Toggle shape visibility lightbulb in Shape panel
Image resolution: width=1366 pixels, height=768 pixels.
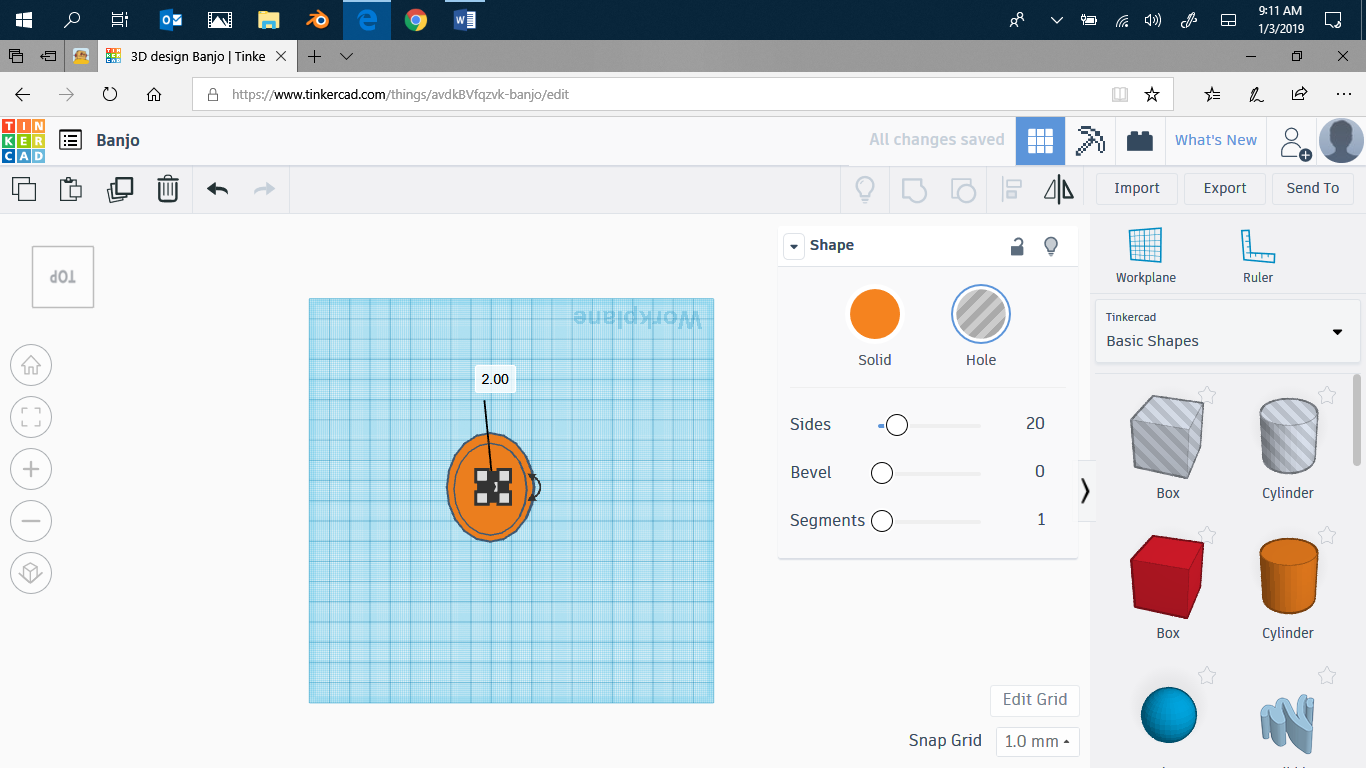point(1051,246)
